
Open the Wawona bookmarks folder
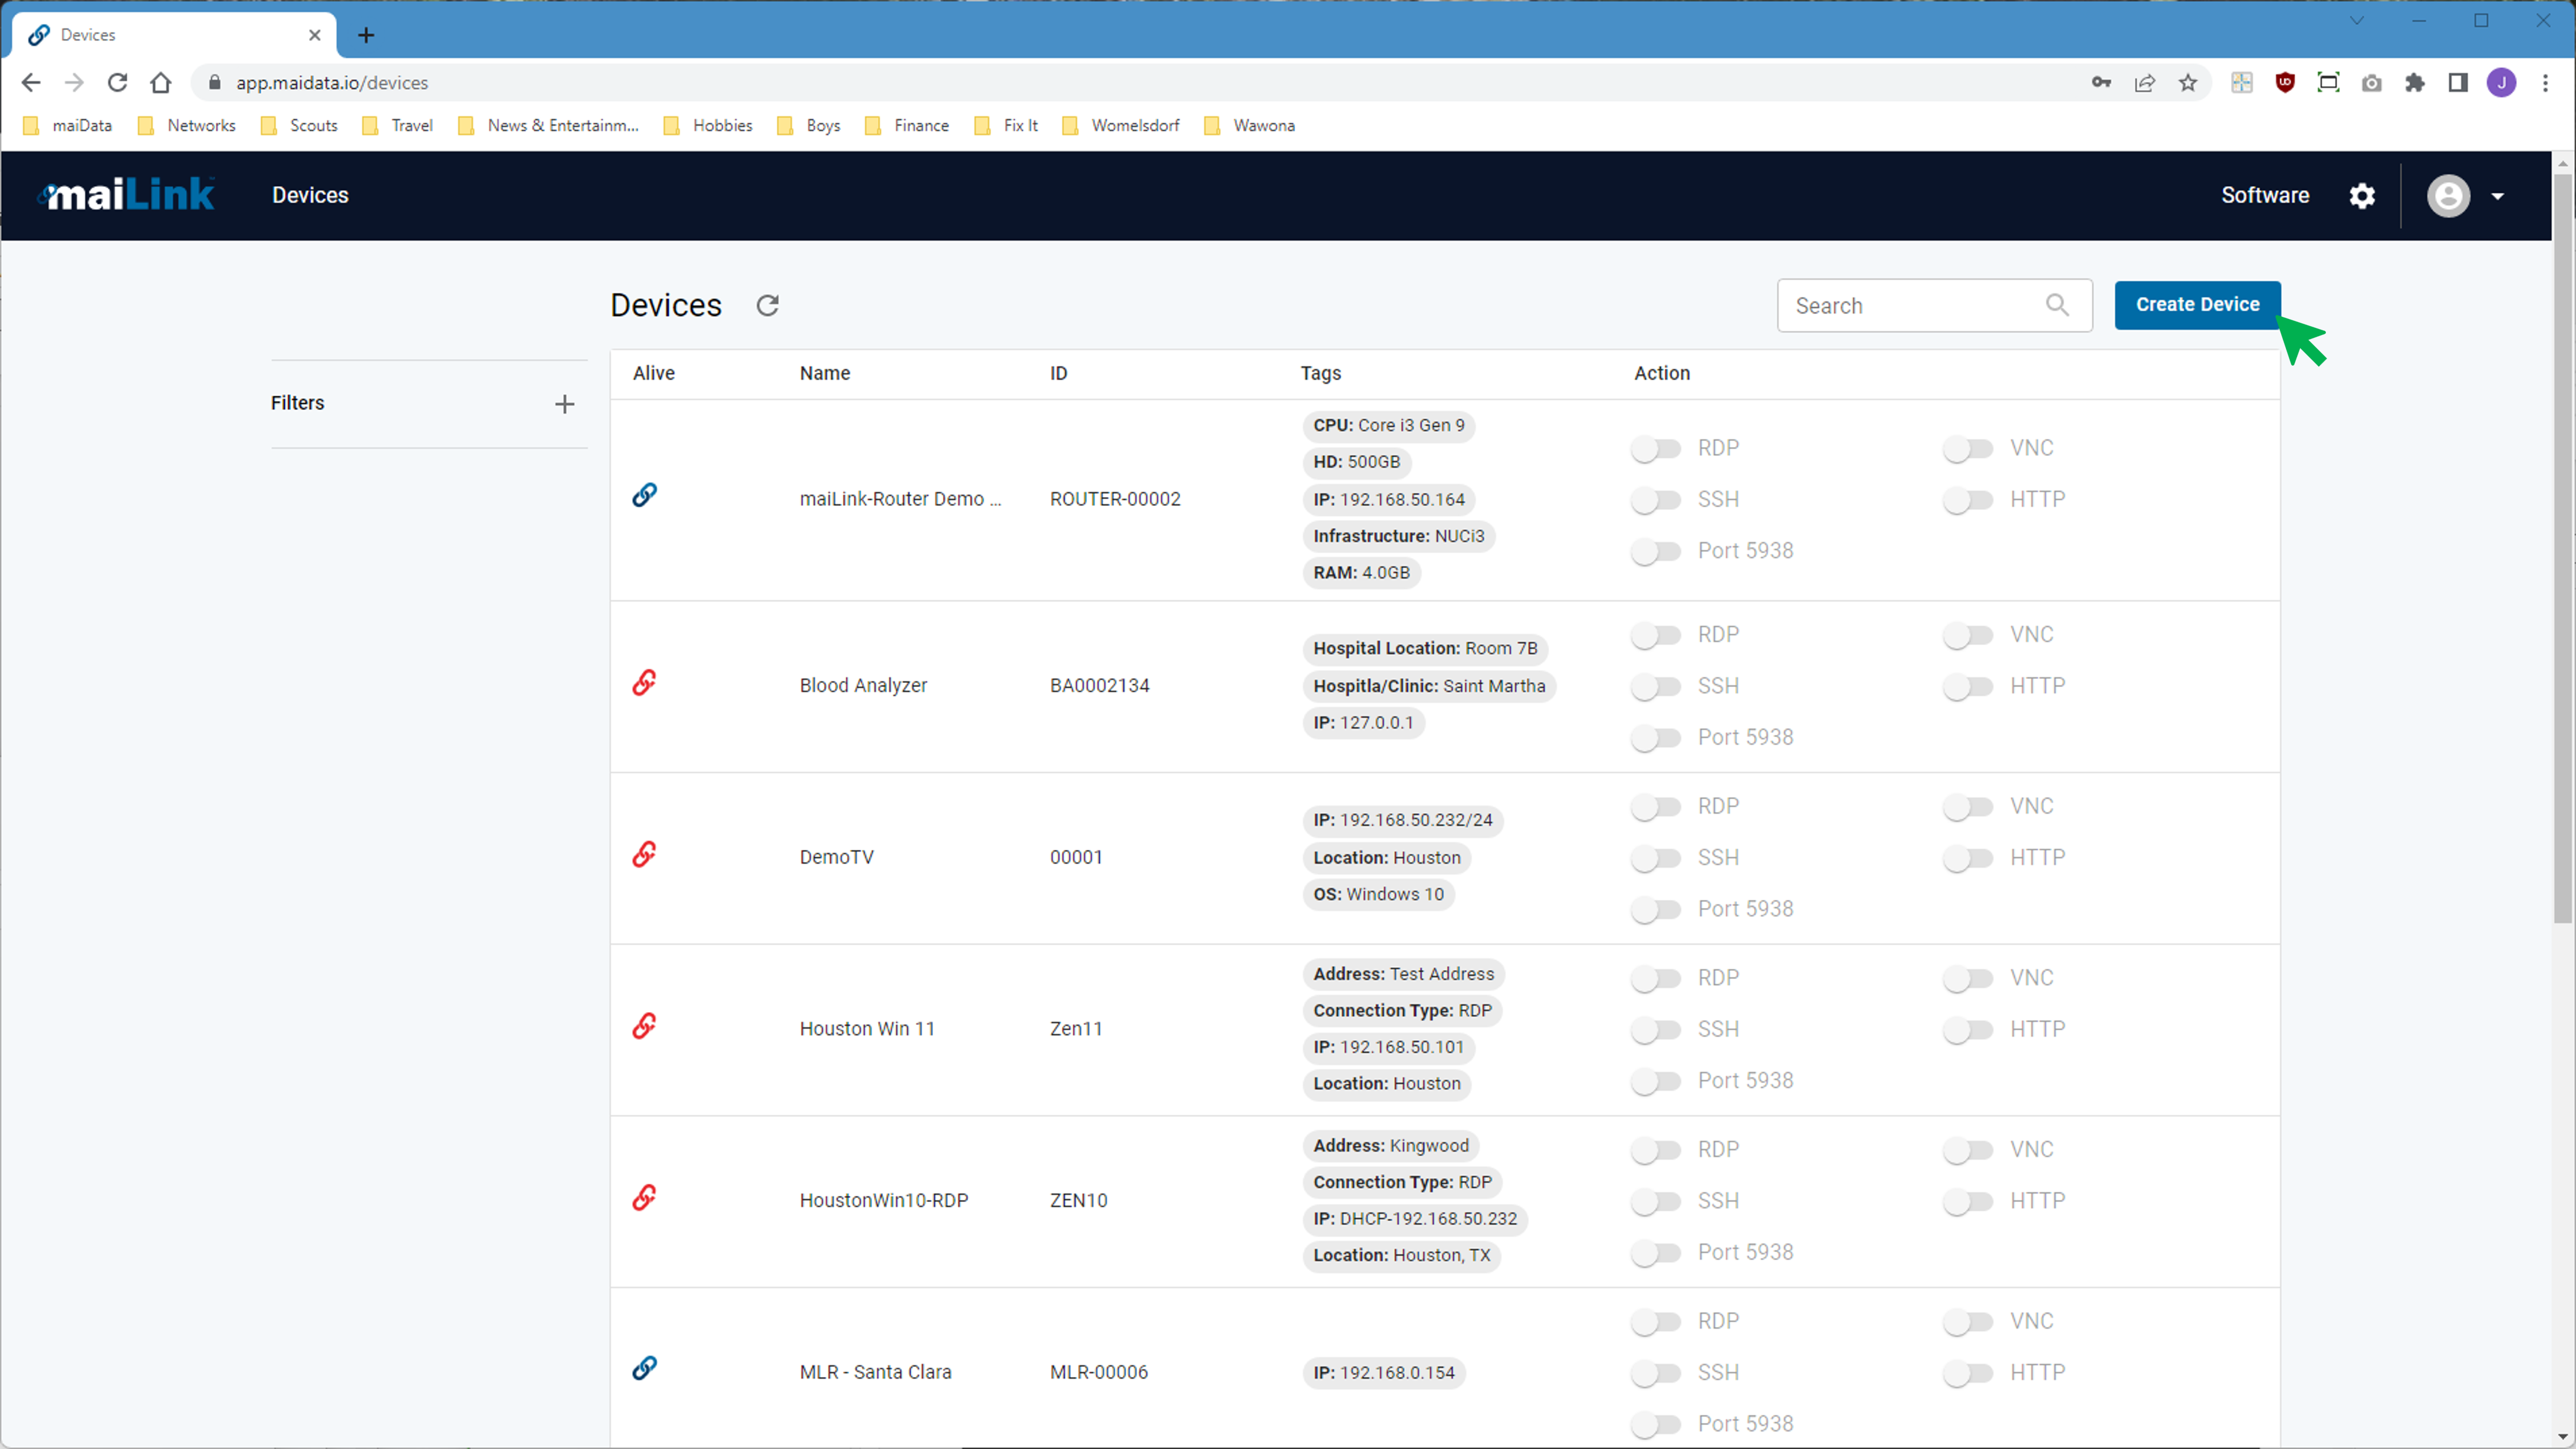(x=1249, y=126)
